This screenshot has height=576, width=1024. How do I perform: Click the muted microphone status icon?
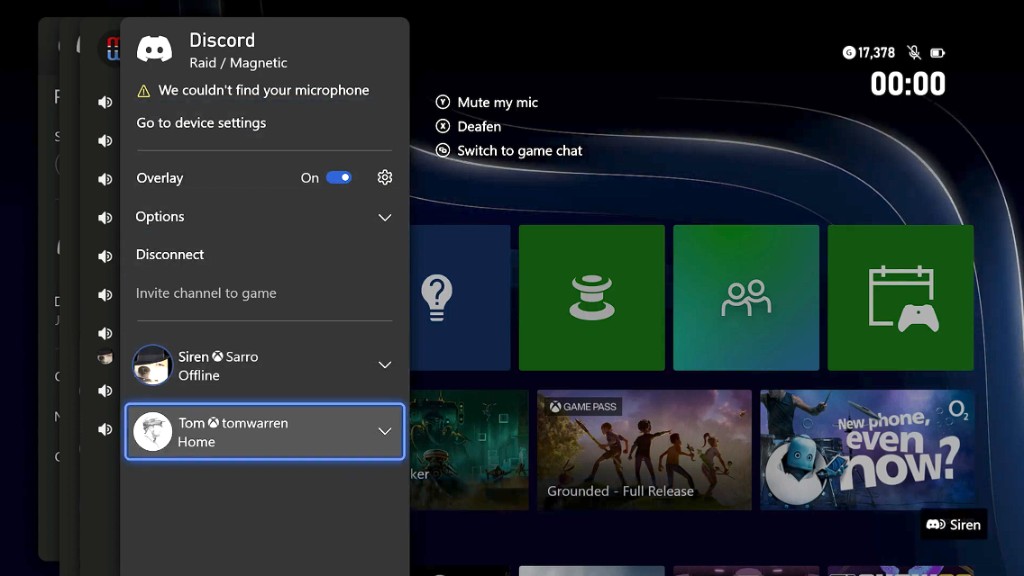pyautogui.click(x=914, y=53)
